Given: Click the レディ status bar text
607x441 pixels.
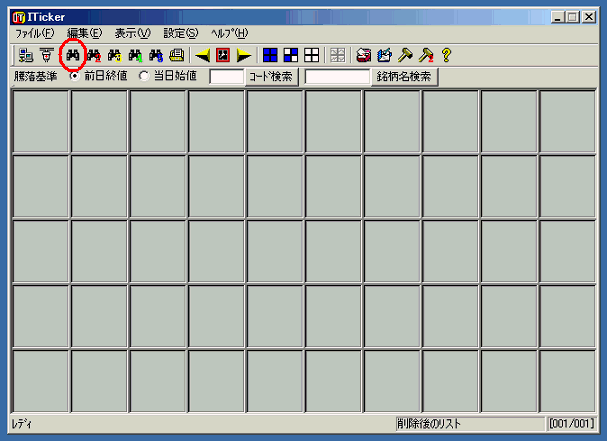Looking at the screenshot, I should coord(22,424).
